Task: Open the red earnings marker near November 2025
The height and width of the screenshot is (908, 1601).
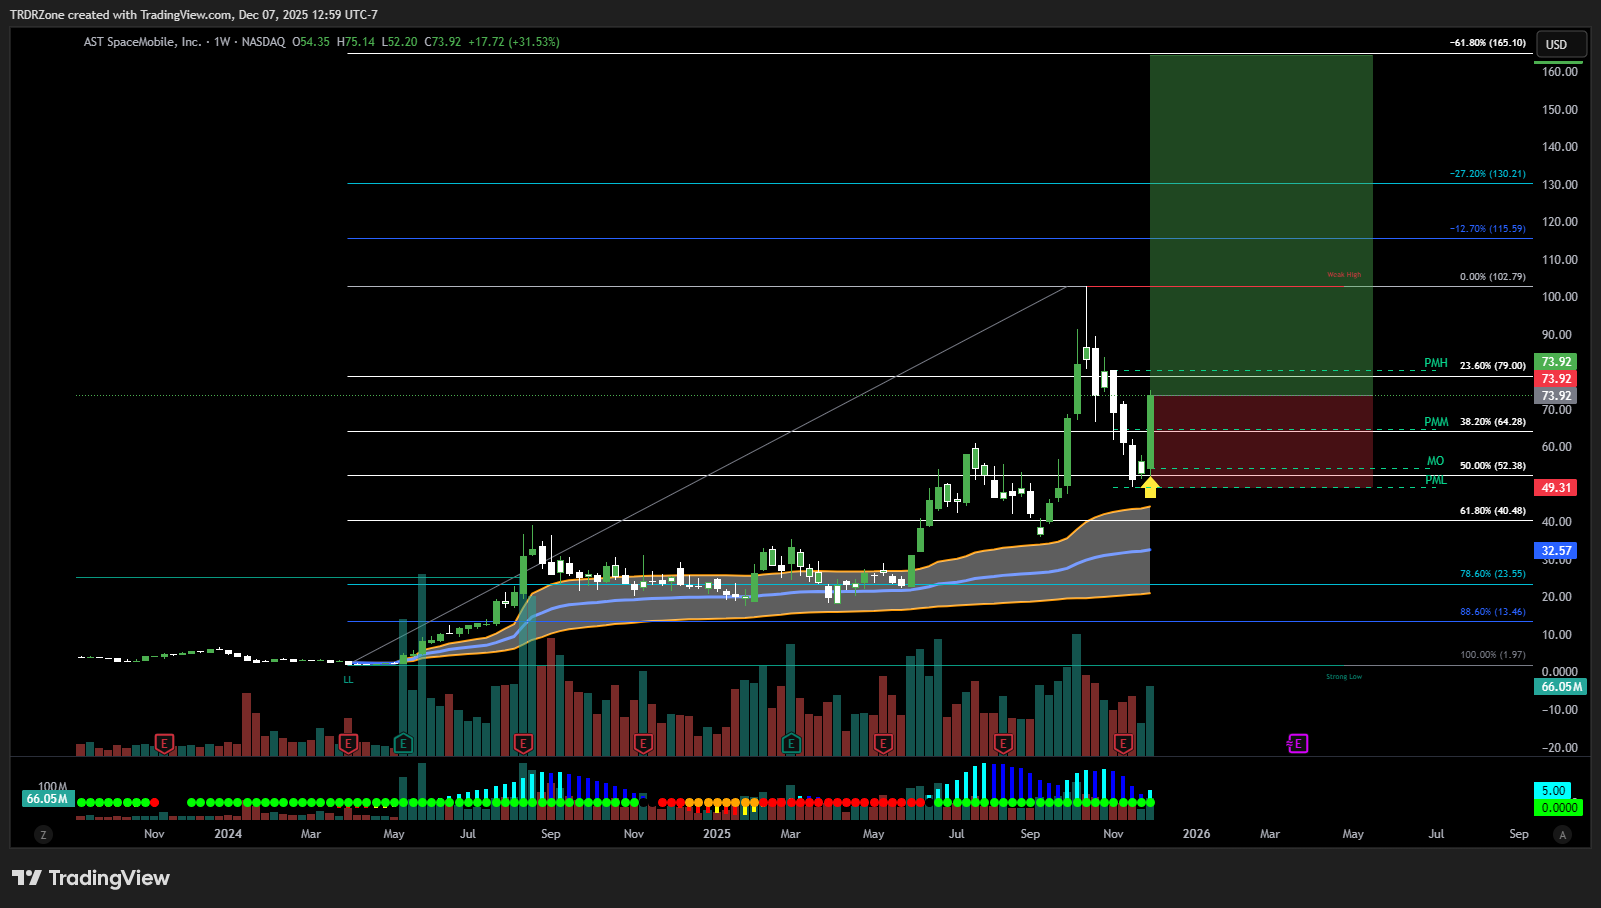Action: (1123, 743)
